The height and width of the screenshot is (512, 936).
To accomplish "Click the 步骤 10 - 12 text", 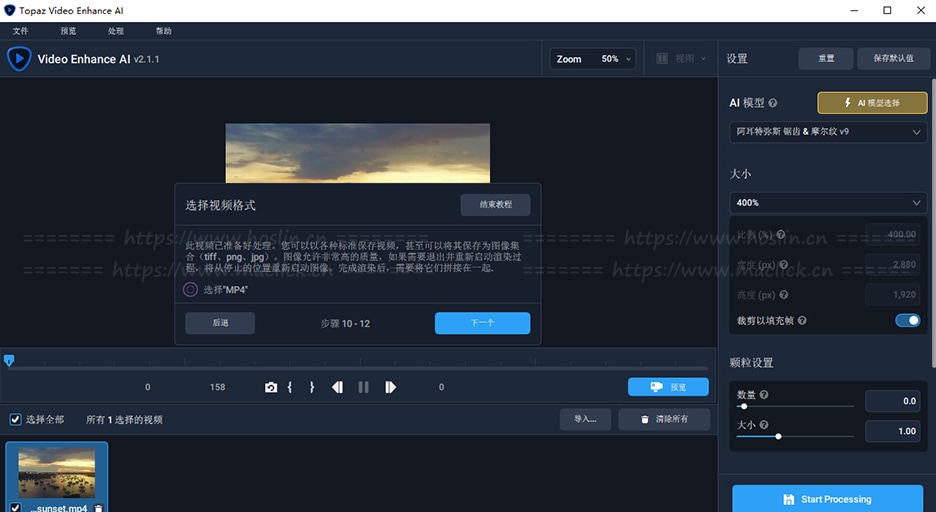I will click(x=345, y=323).
